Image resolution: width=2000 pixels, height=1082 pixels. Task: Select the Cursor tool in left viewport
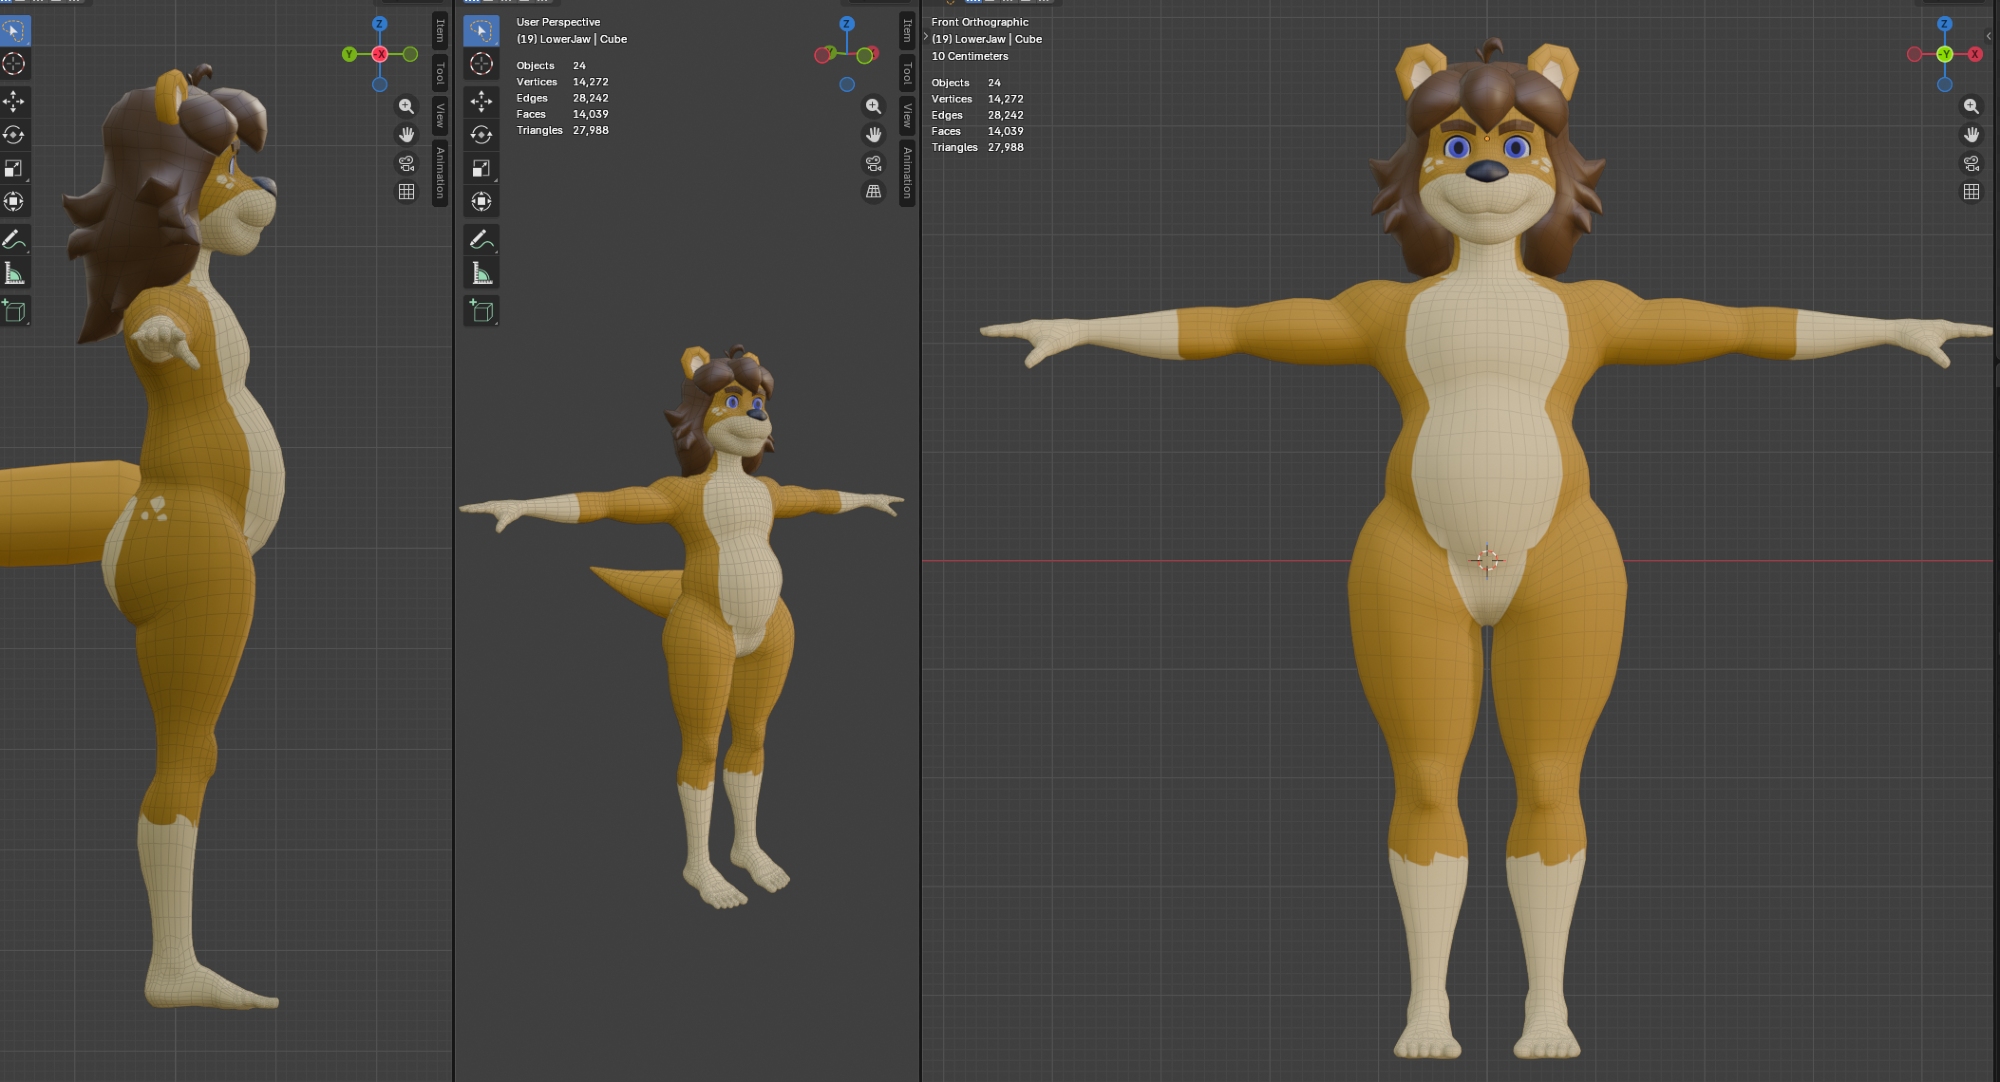coord(14,64)
